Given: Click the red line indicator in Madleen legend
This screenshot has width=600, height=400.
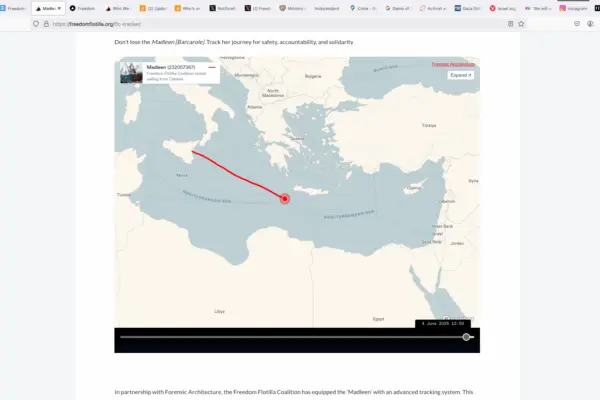Looking at the screenshot, I should click(212, 67).
